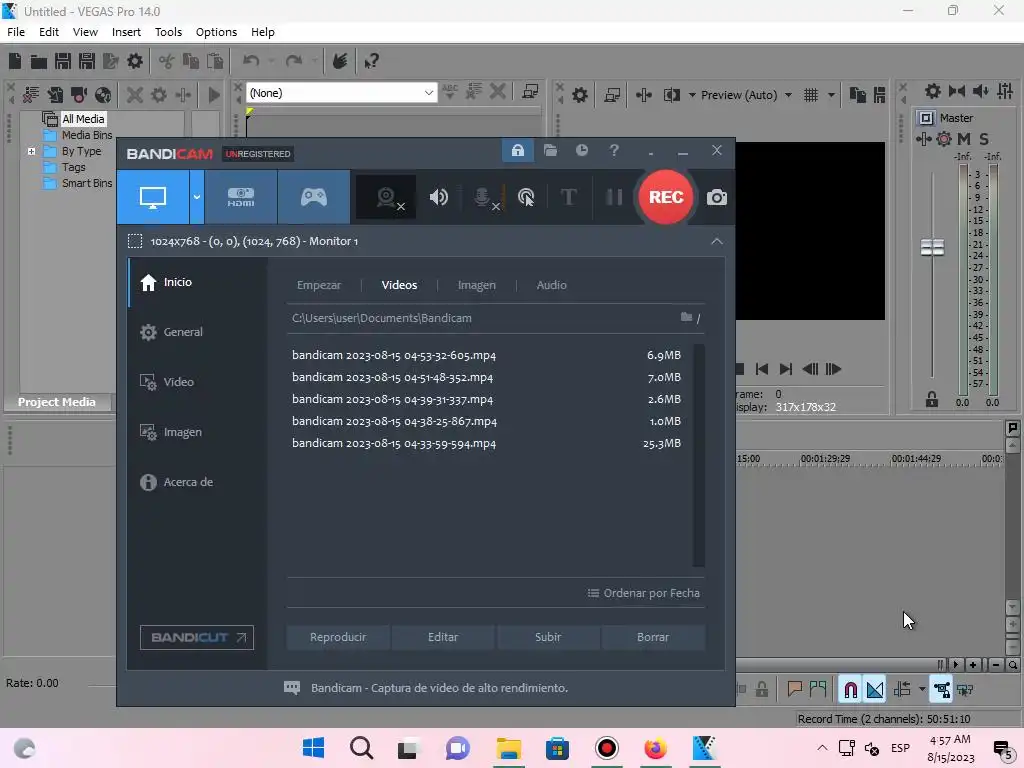Select file bandicam 2023-08-15 04-51-48-352.mp4
1024x768 pixels.
(x=487, y=377)
